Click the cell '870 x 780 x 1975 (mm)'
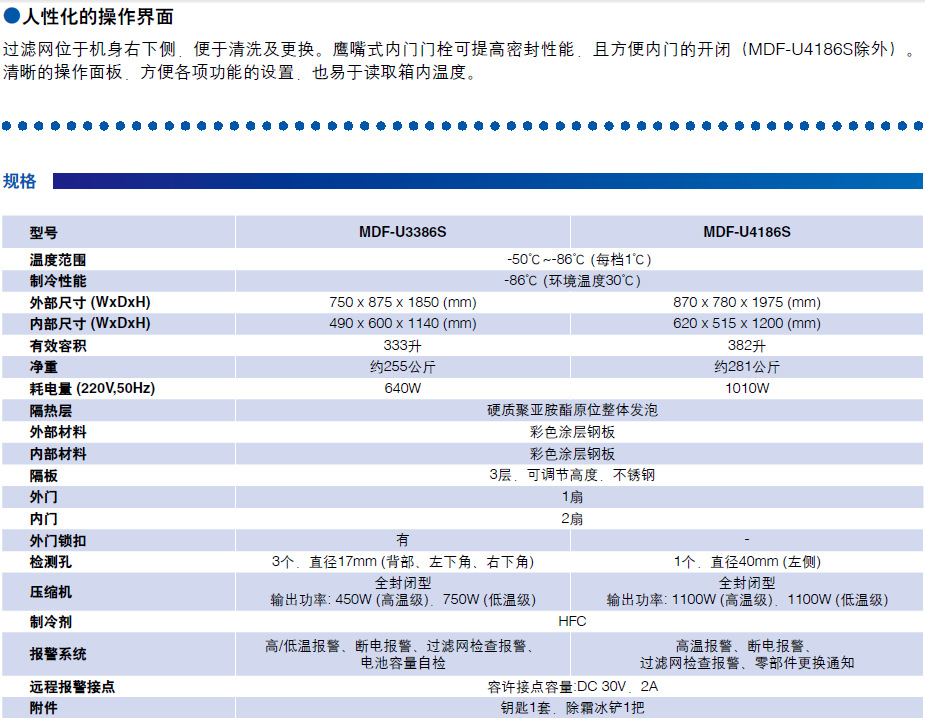The height and width of the screenshot is (718, 925). (x=747, y=302)
